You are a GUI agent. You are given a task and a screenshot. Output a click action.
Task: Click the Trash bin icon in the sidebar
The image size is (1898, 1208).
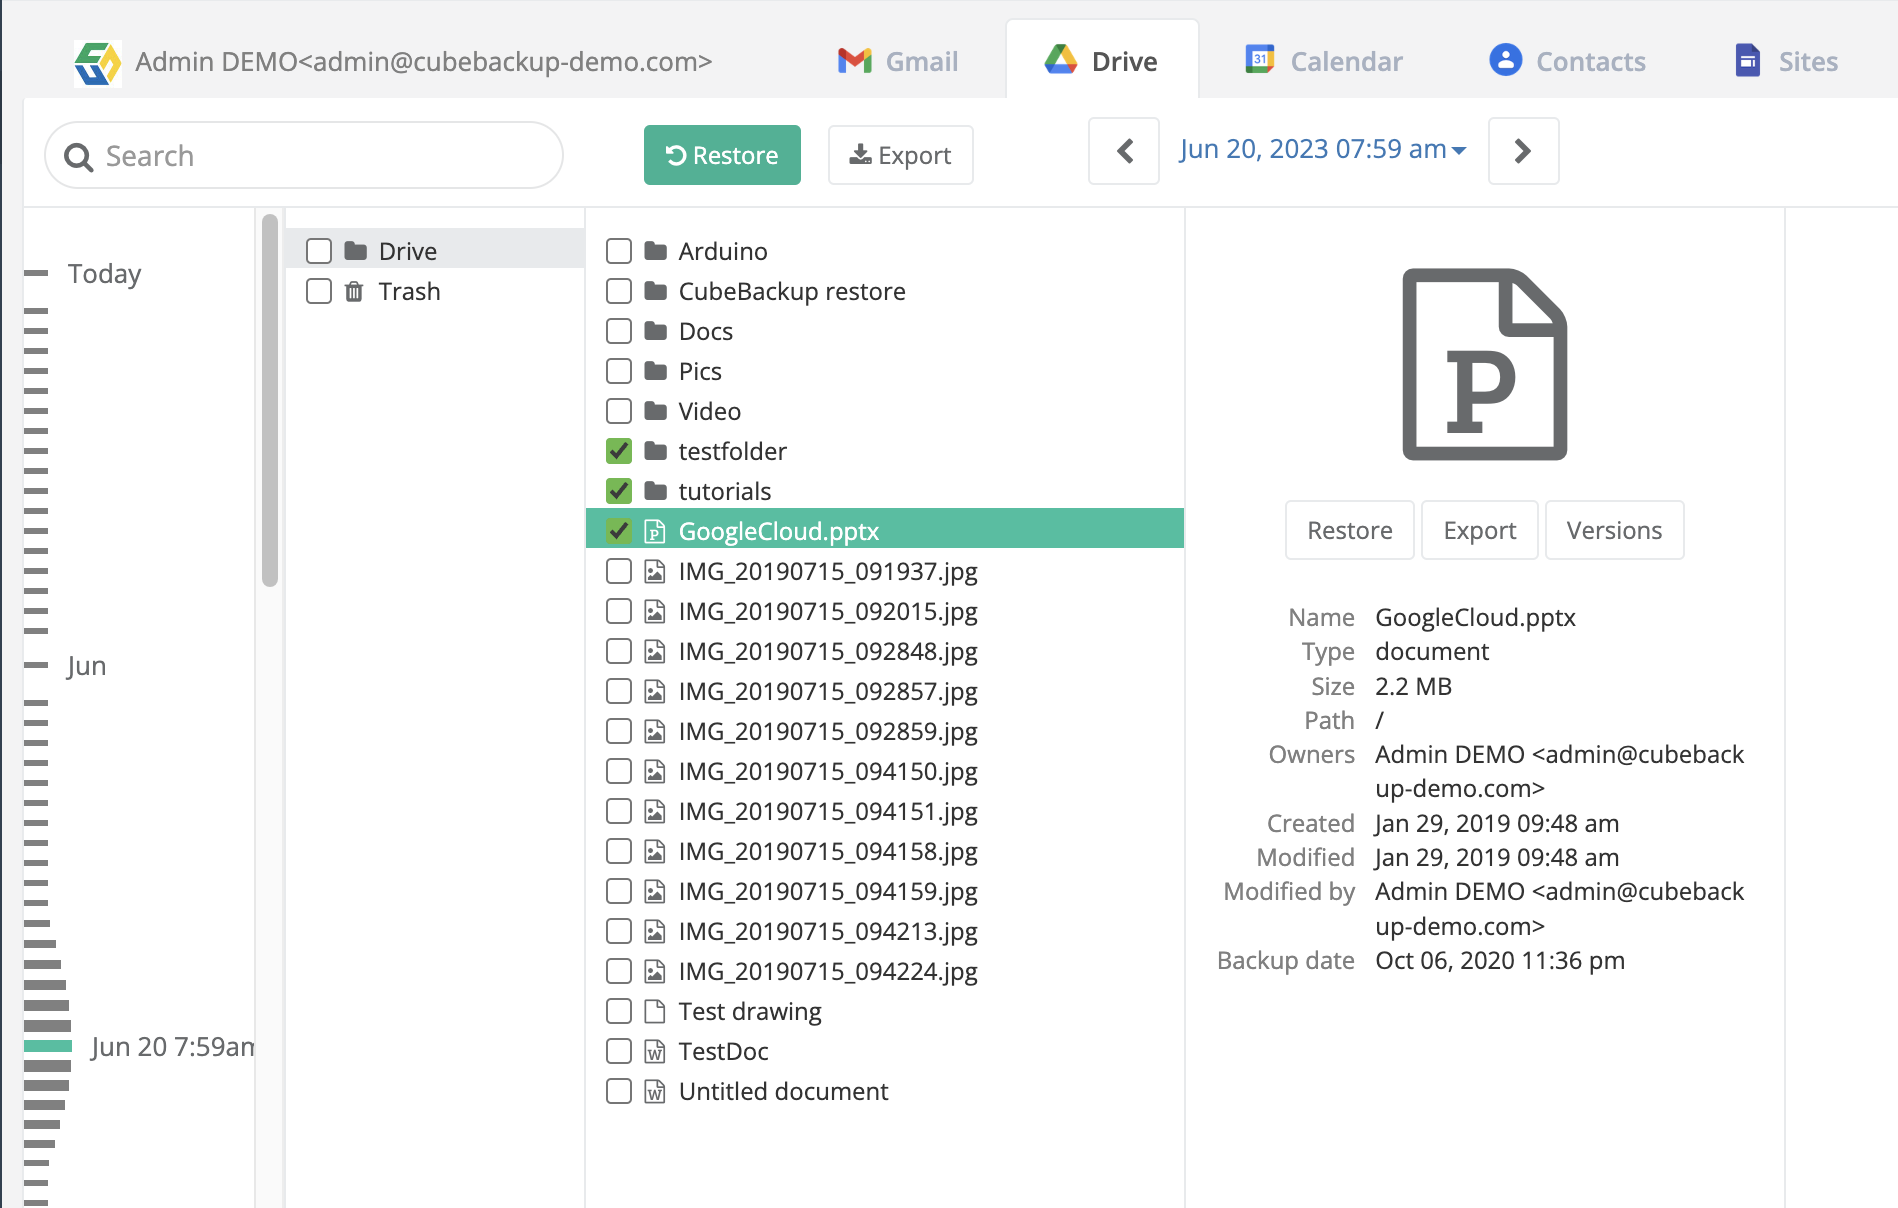[352, 291]
